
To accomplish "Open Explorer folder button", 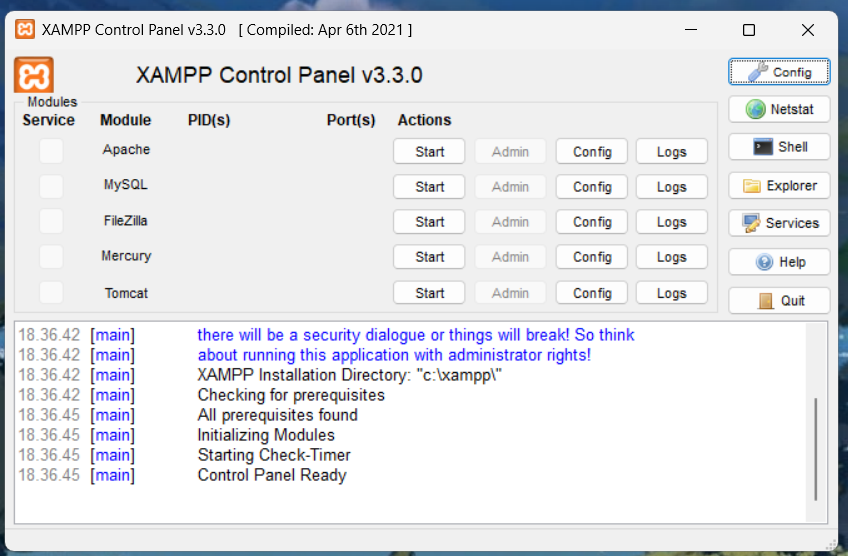I will pyautogui.click(x=779, y=186).
